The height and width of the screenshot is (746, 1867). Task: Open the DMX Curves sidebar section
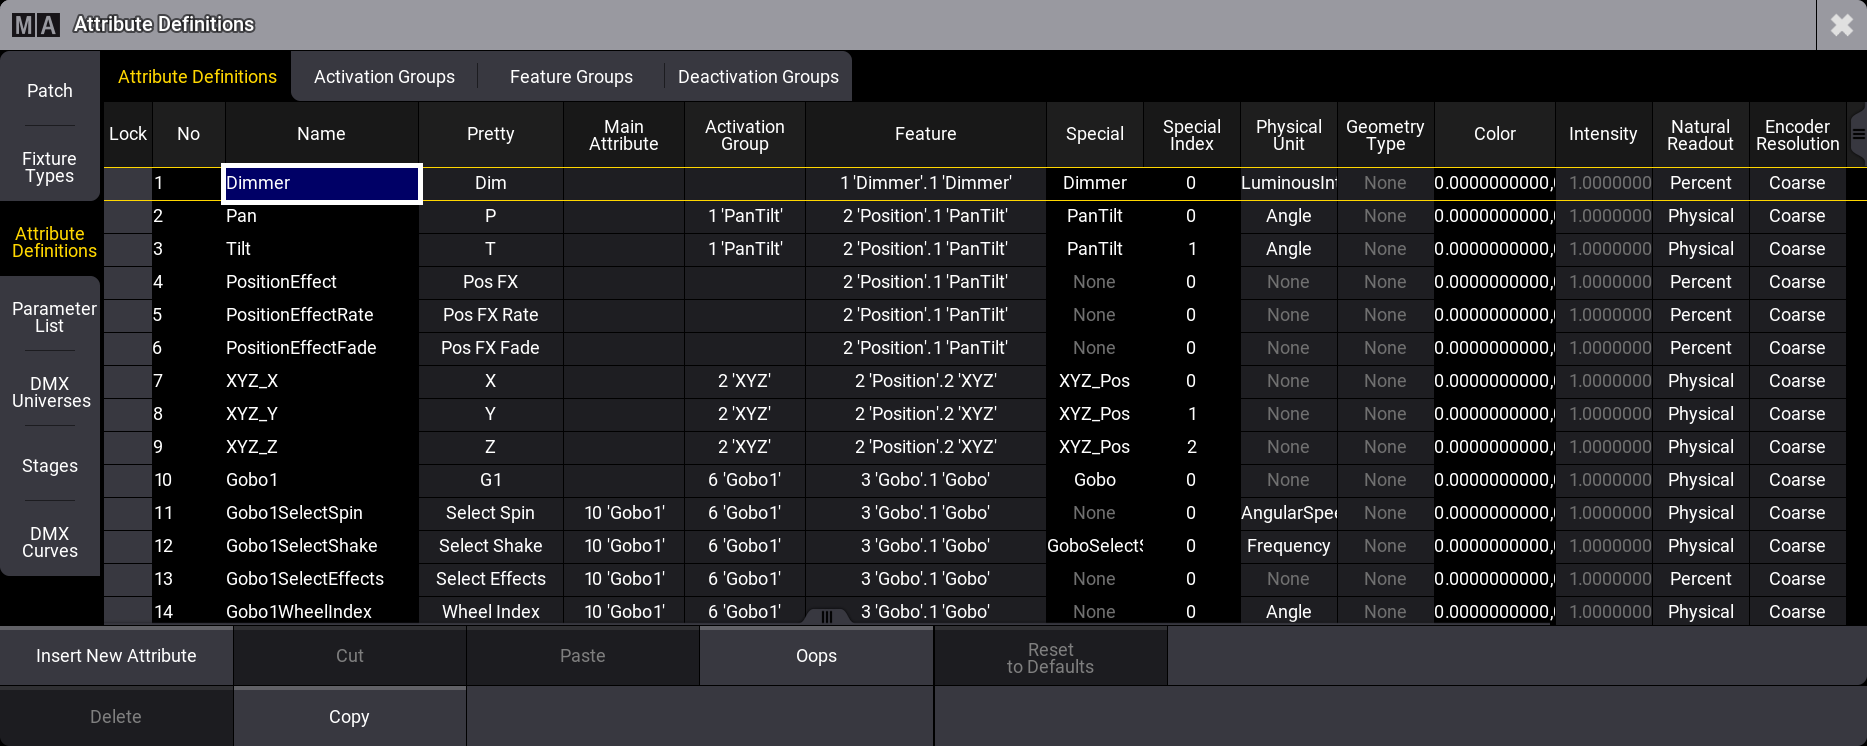coord(50,542)
